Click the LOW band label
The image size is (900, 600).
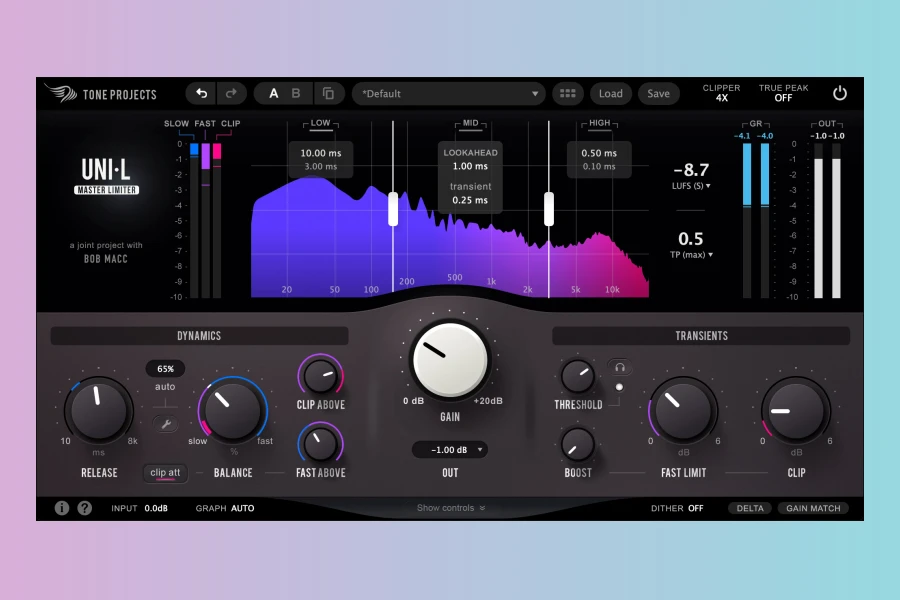click(x=320, y=123)
